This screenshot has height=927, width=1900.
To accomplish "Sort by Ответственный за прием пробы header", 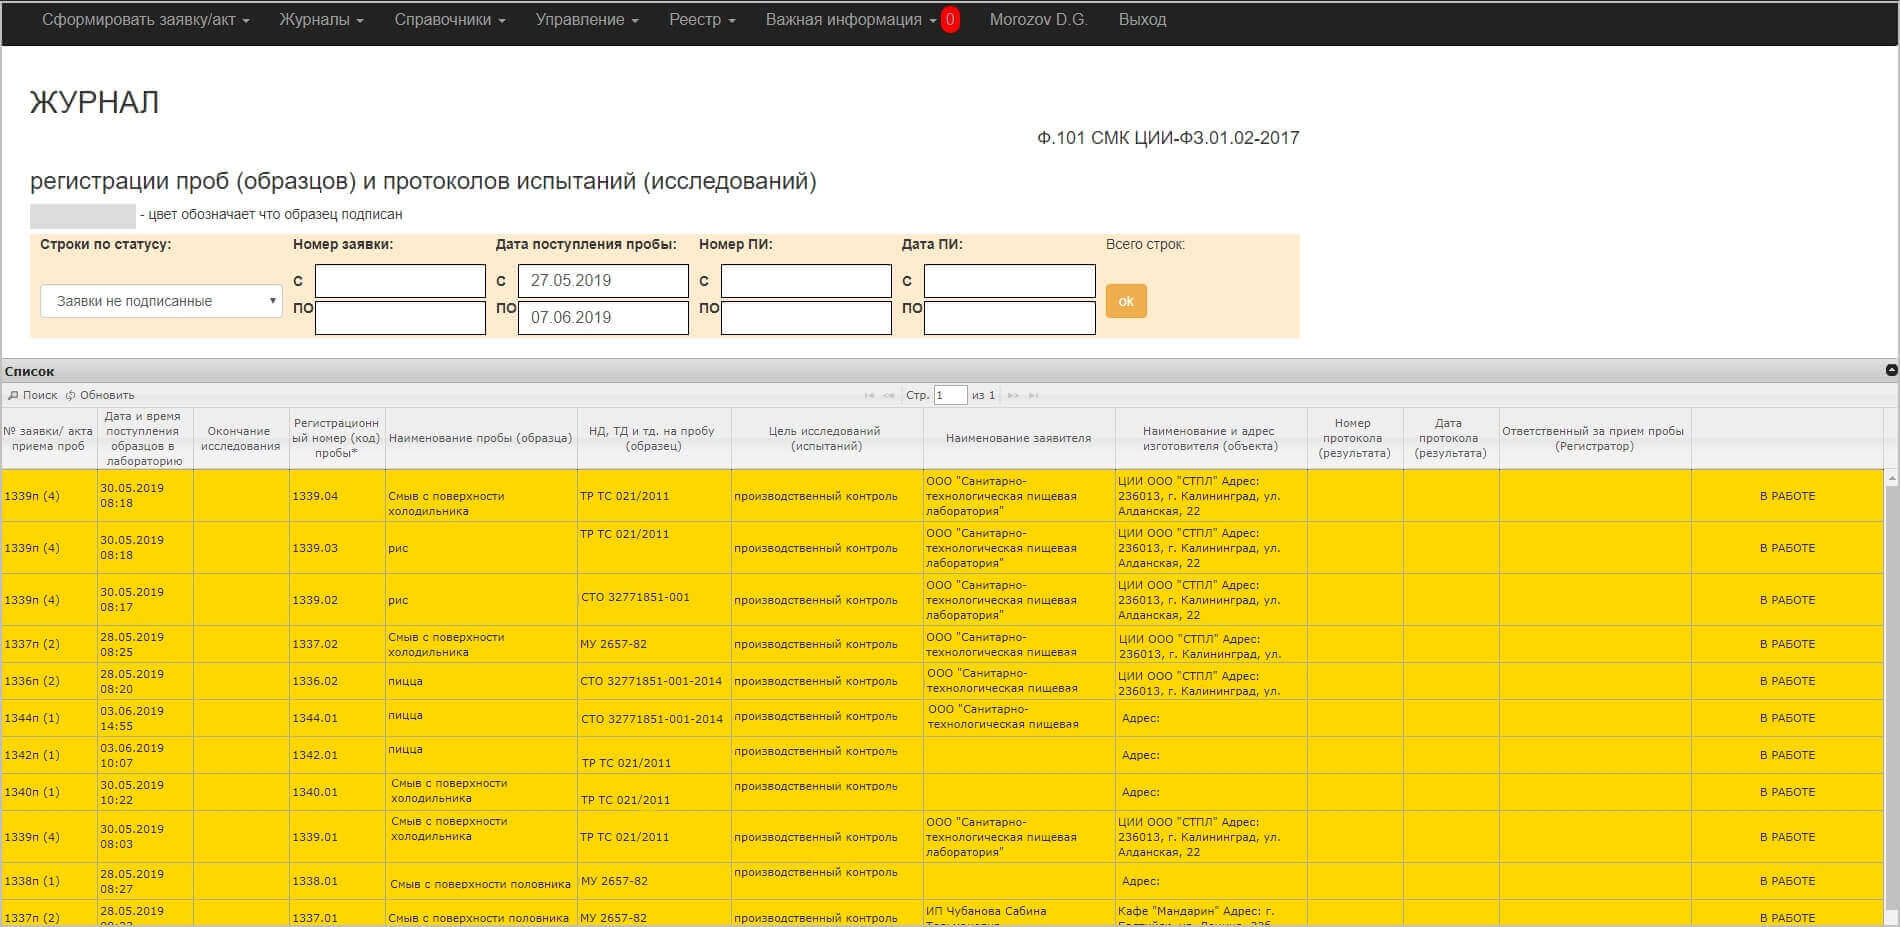I will pyautogui.click(x=1594, y=438).
